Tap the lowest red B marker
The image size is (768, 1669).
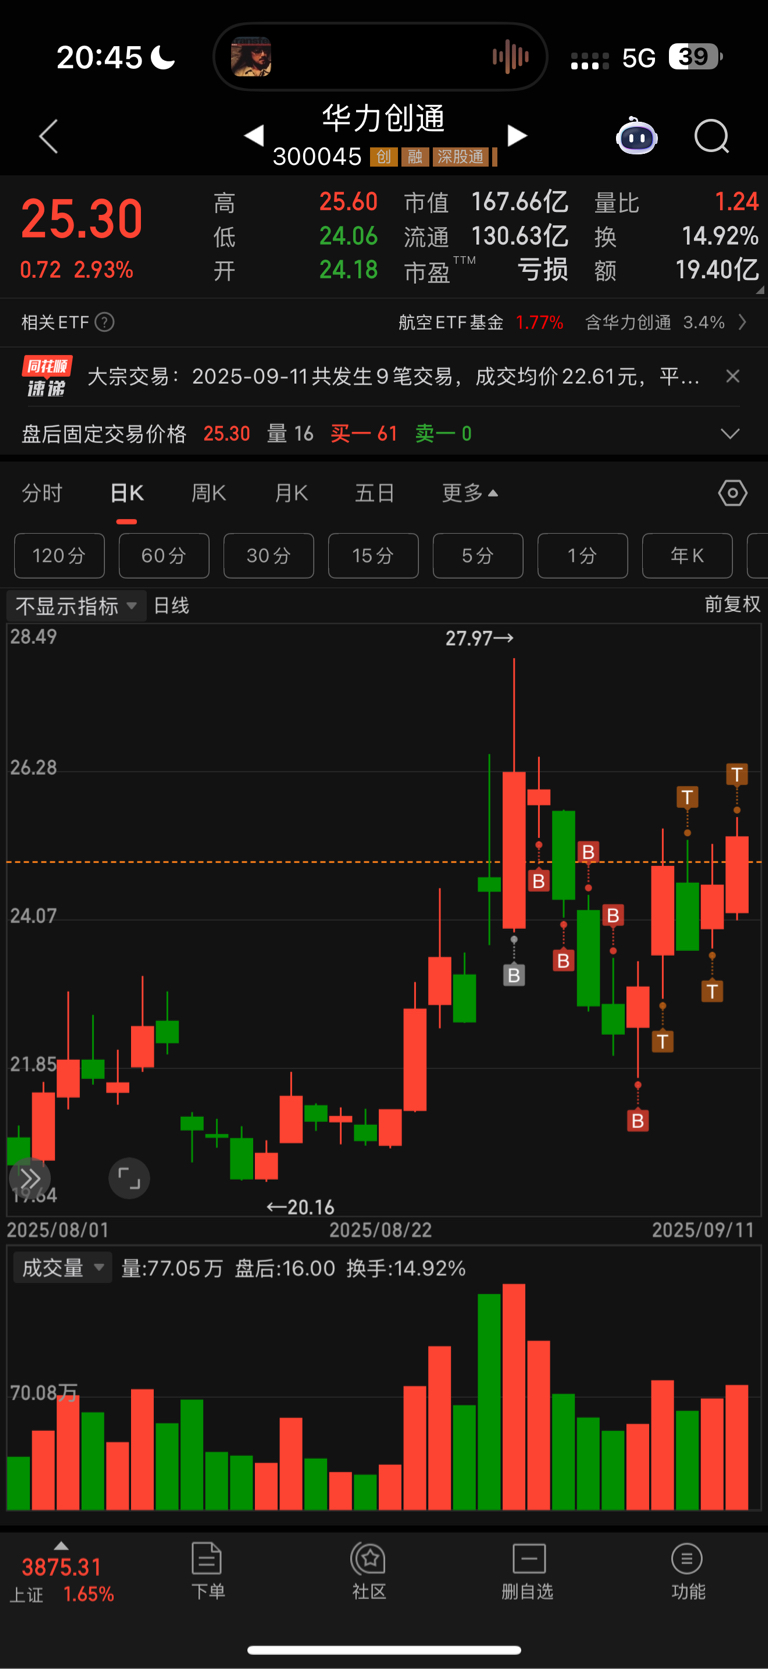point(638,1120)
